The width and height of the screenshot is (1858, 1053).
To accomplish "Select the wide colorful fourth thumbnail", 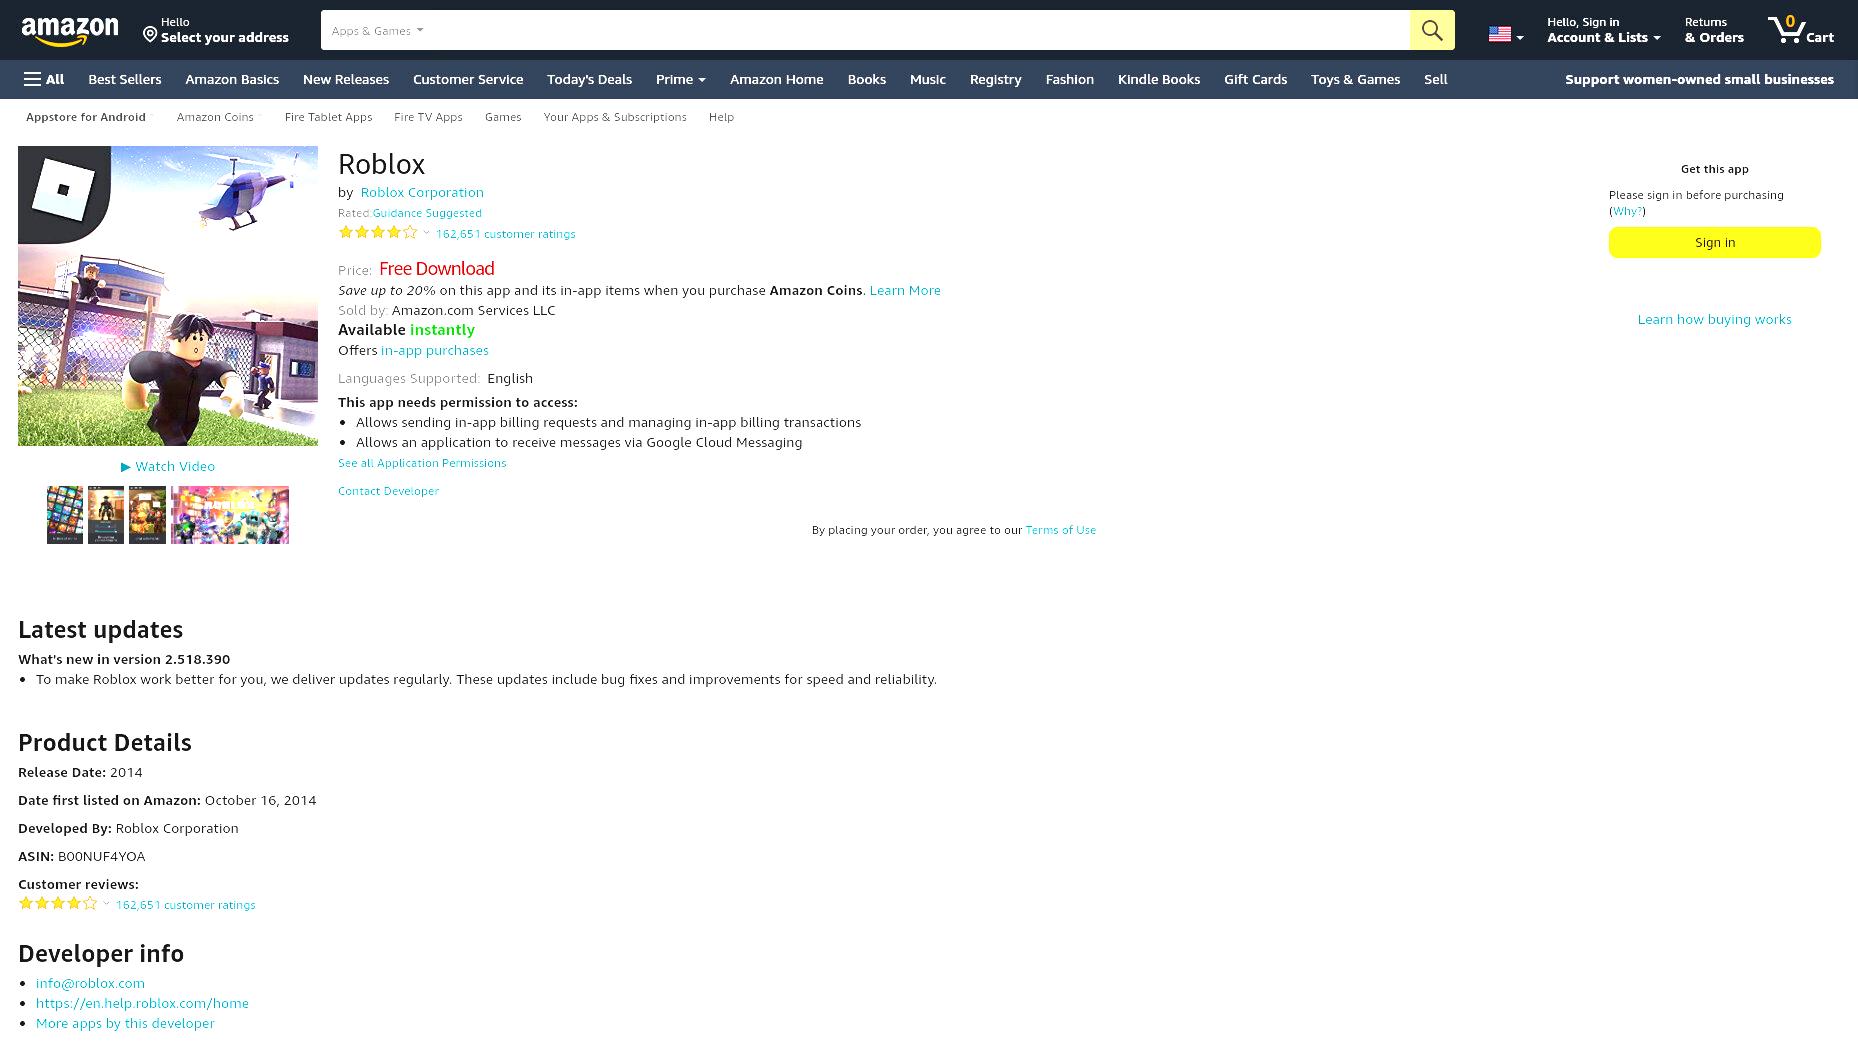I will click(230, 515).
